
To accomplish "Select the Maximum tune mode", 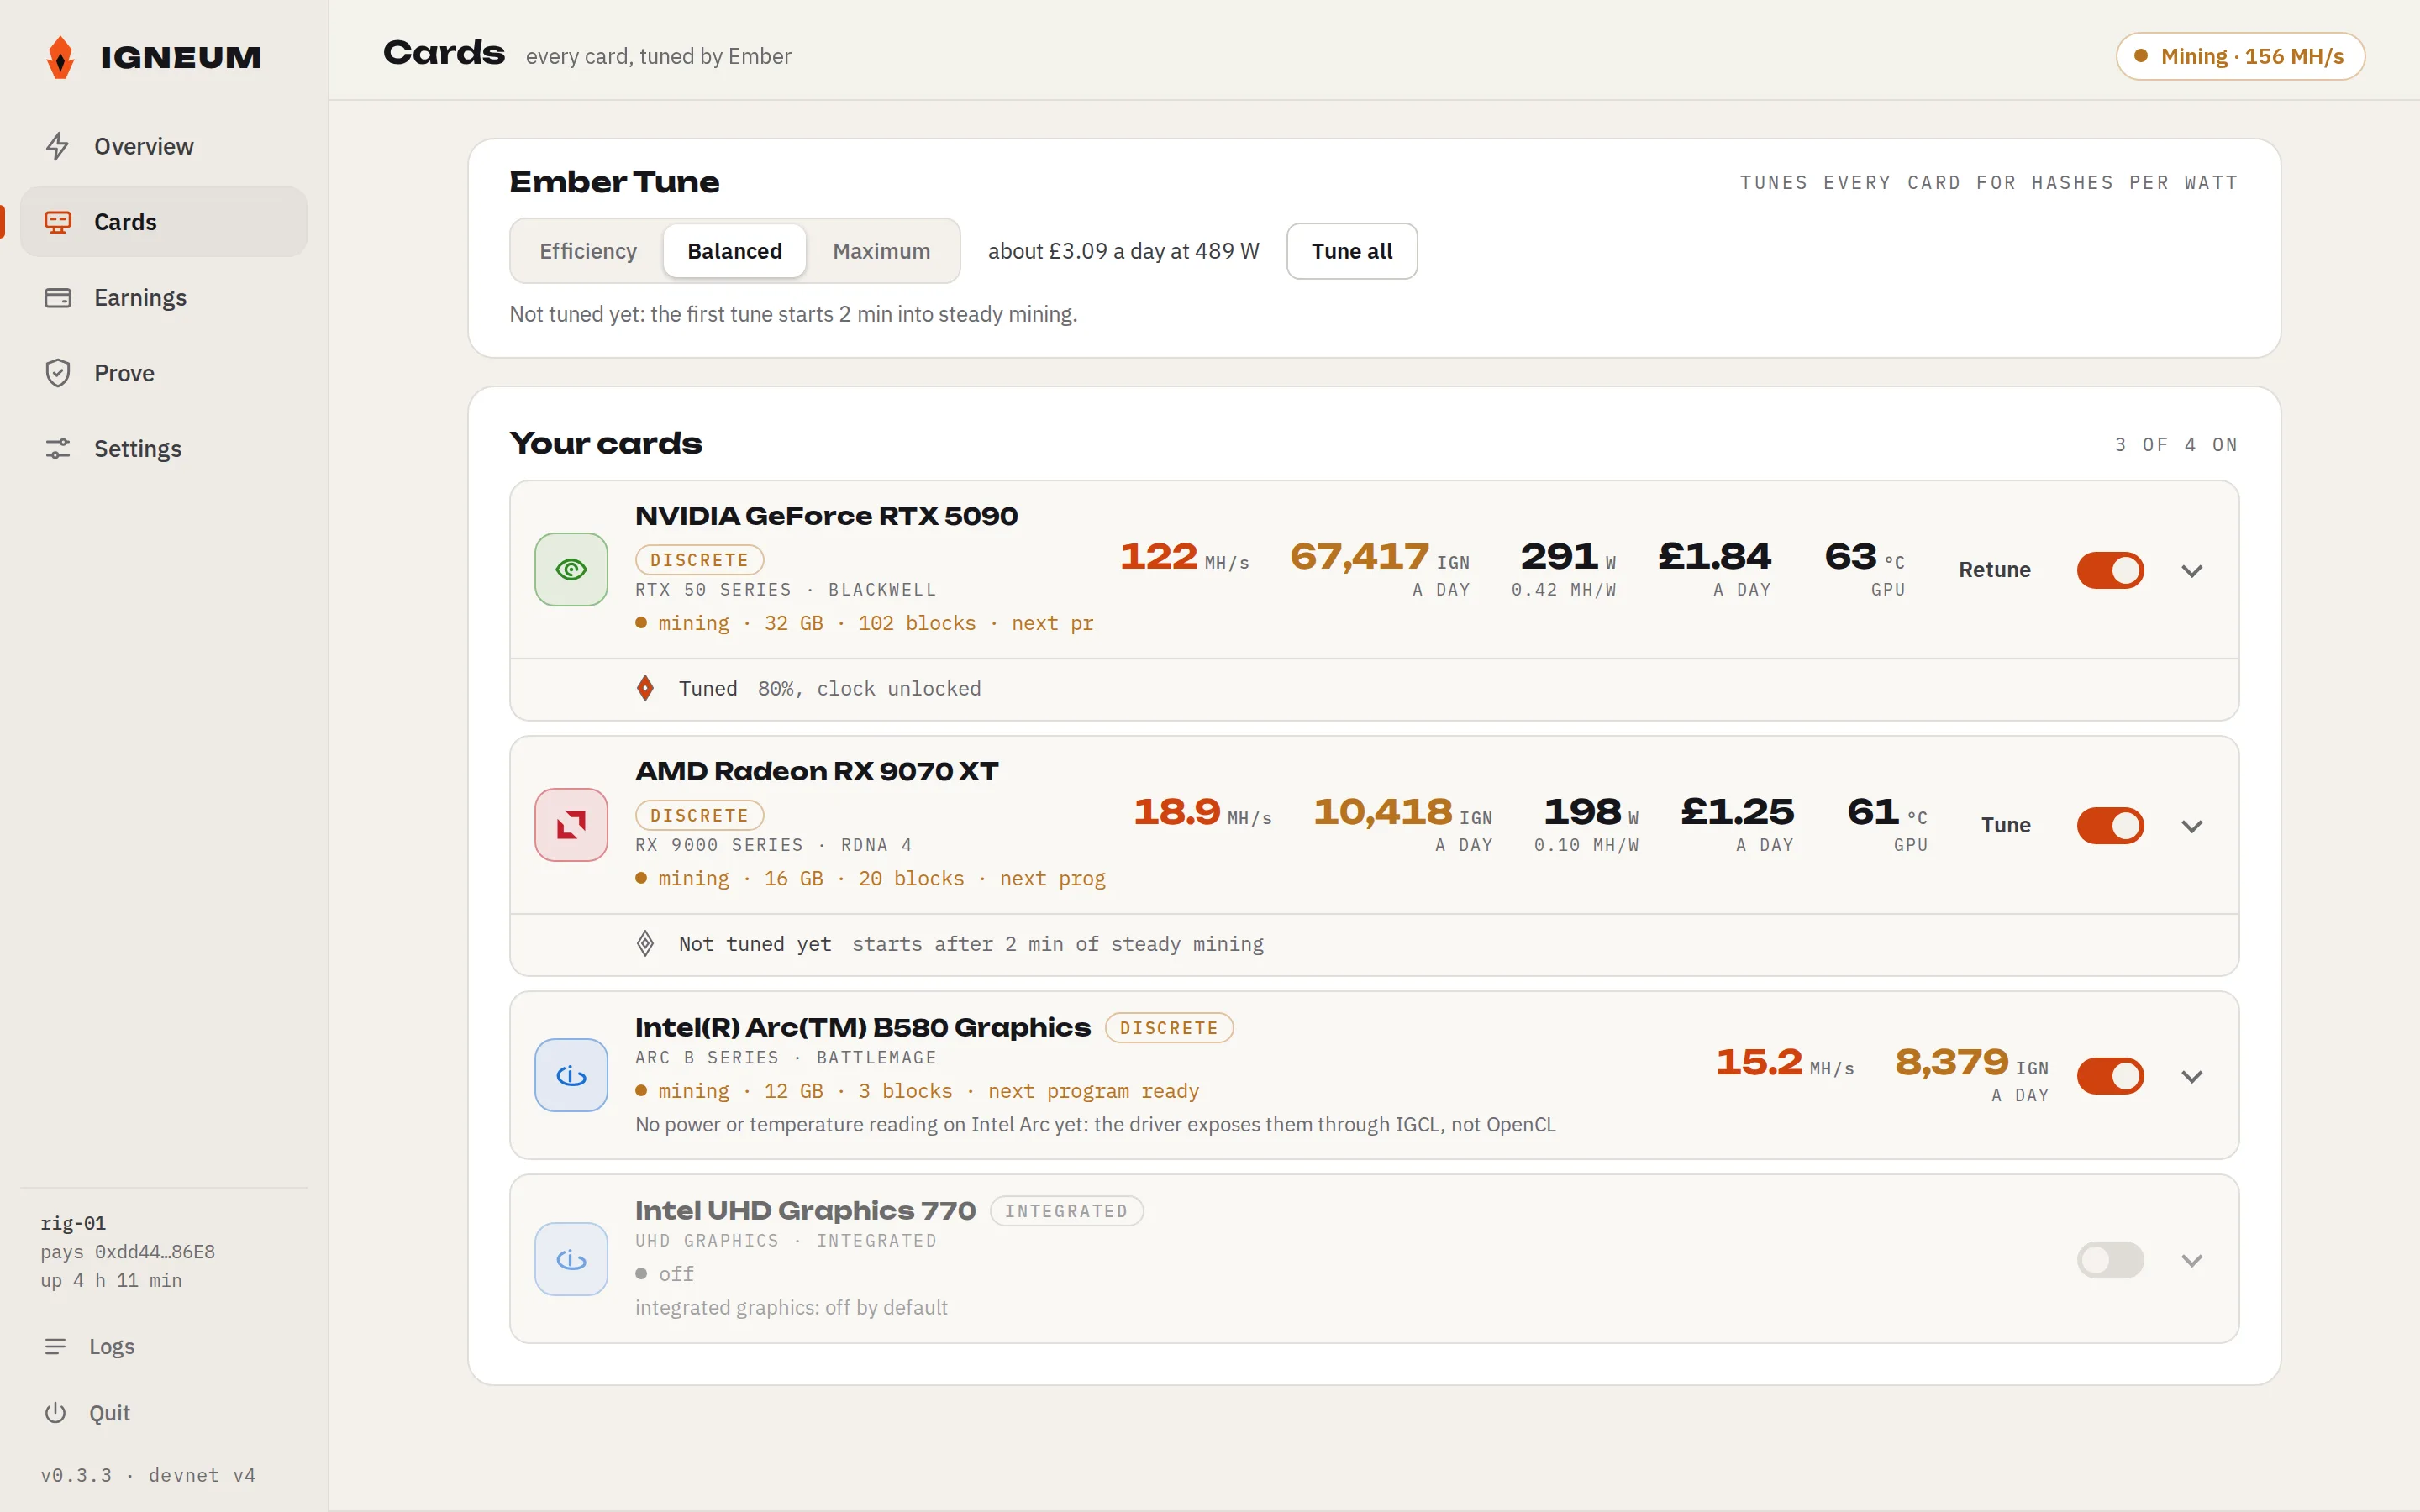I will [x=881, y=251].
